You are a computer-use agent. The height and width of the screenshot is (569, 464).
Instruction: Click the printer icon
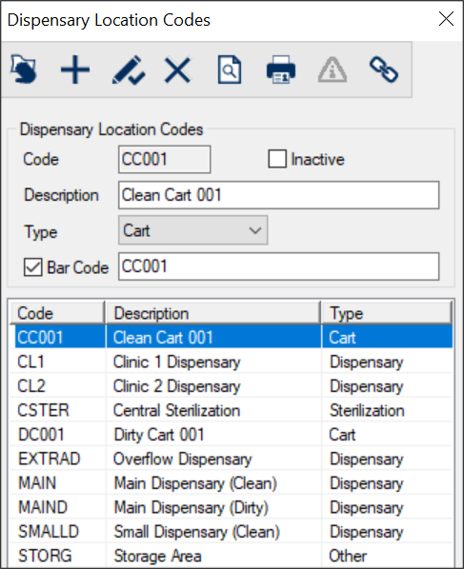click(281, 69)
